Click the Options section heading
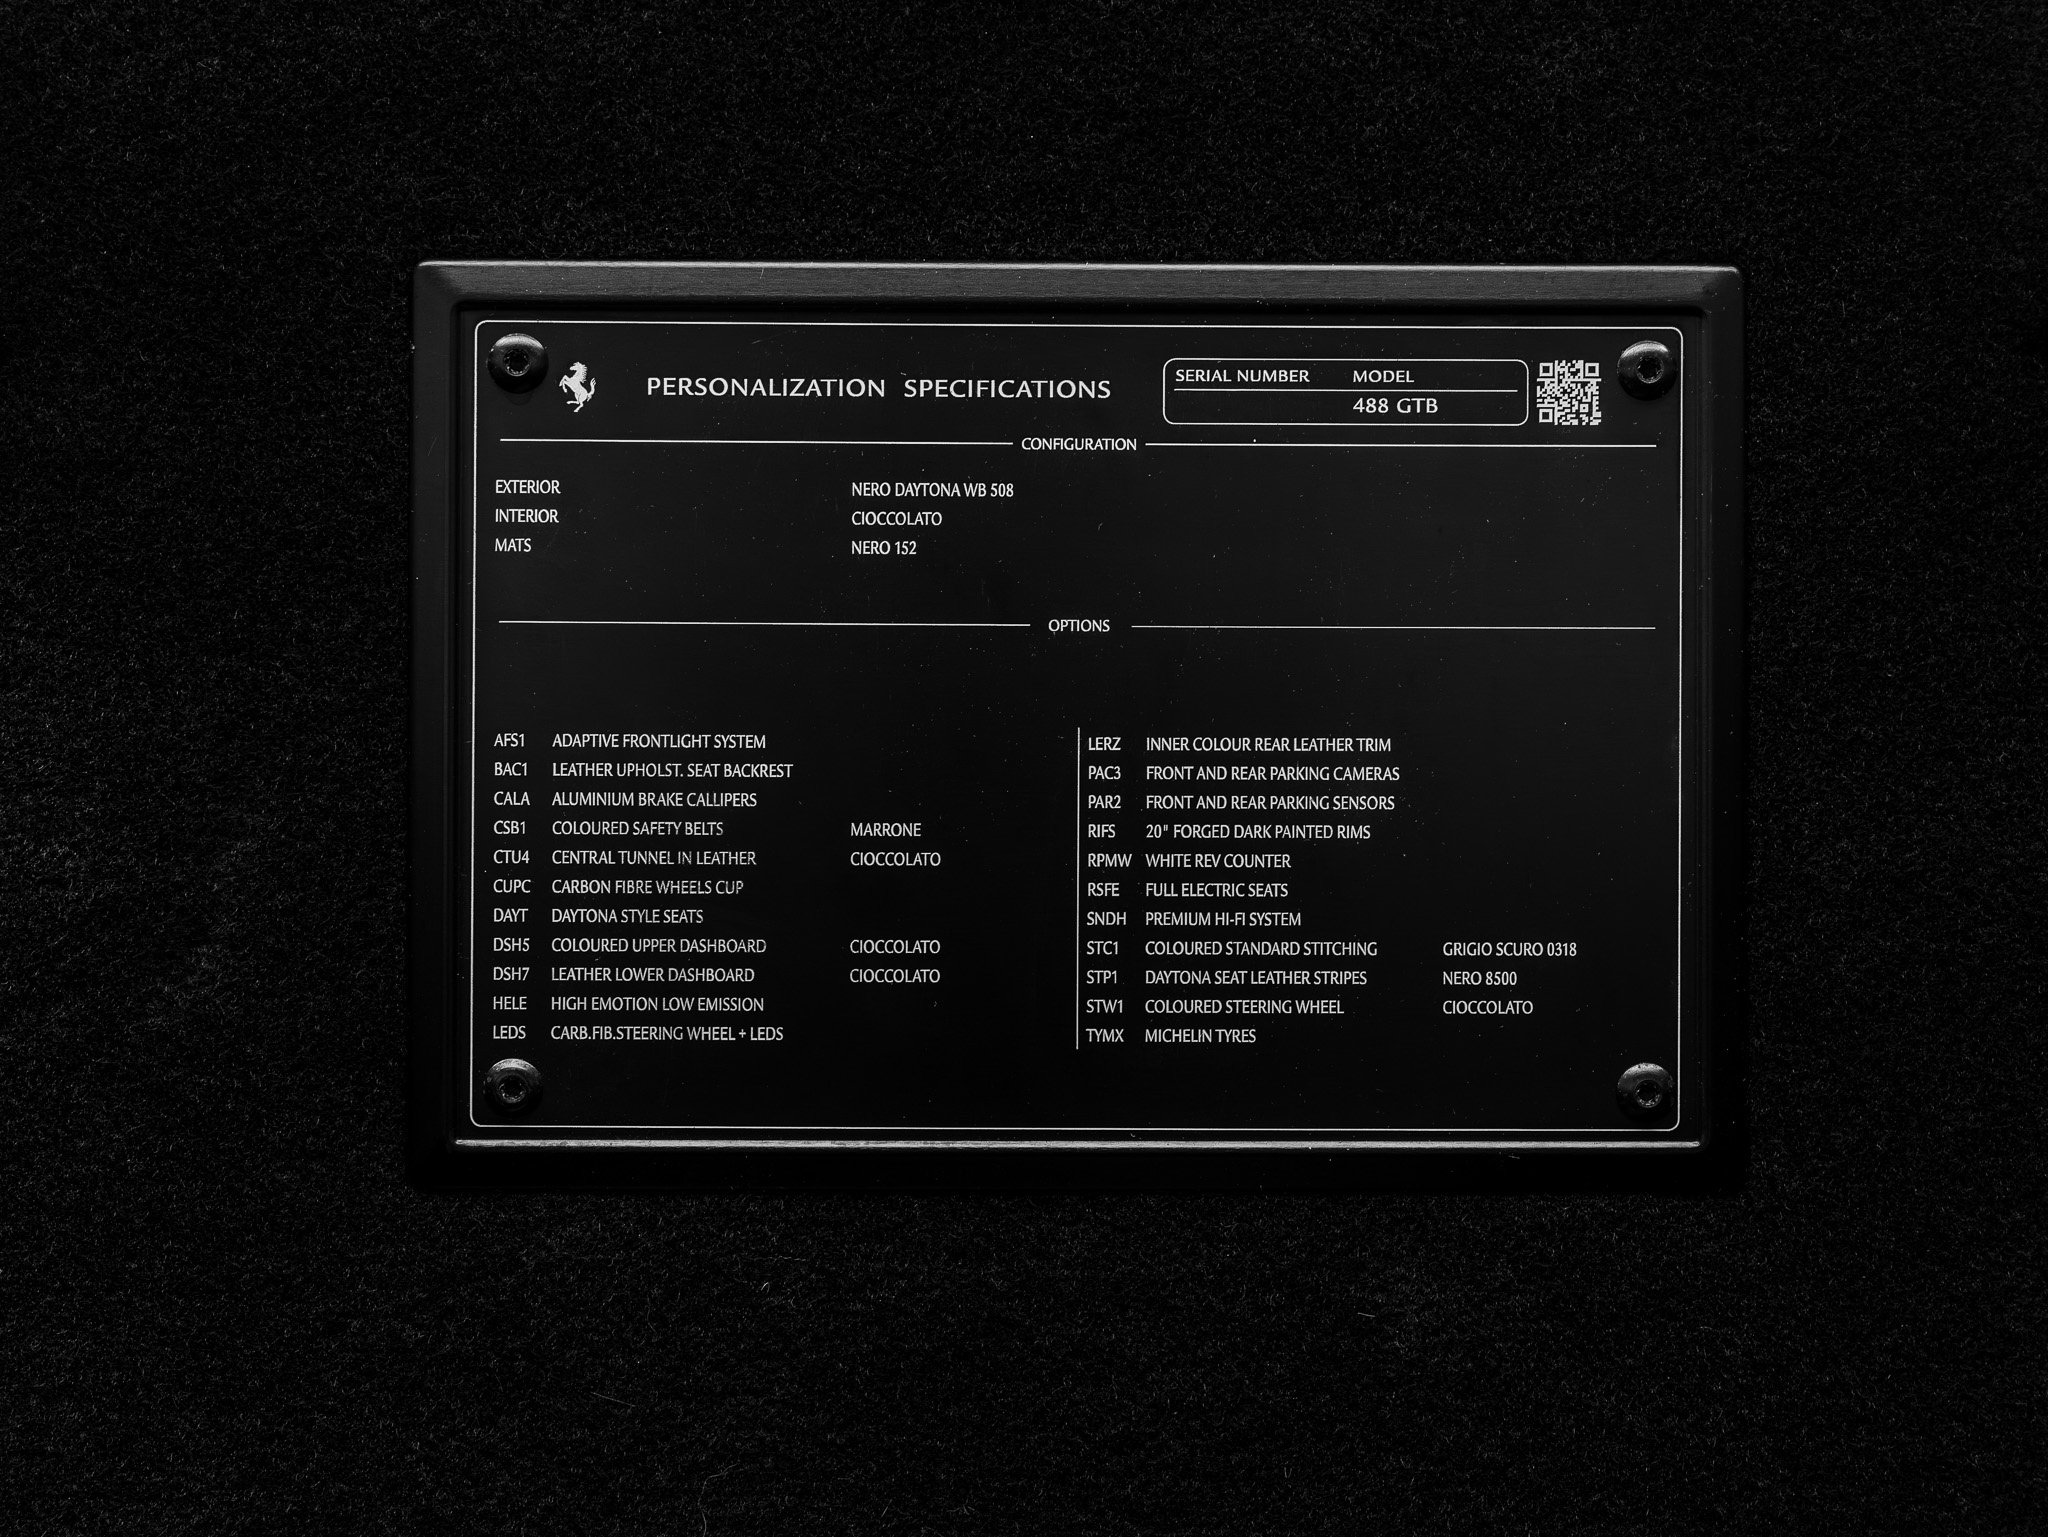 (1078, 626)
